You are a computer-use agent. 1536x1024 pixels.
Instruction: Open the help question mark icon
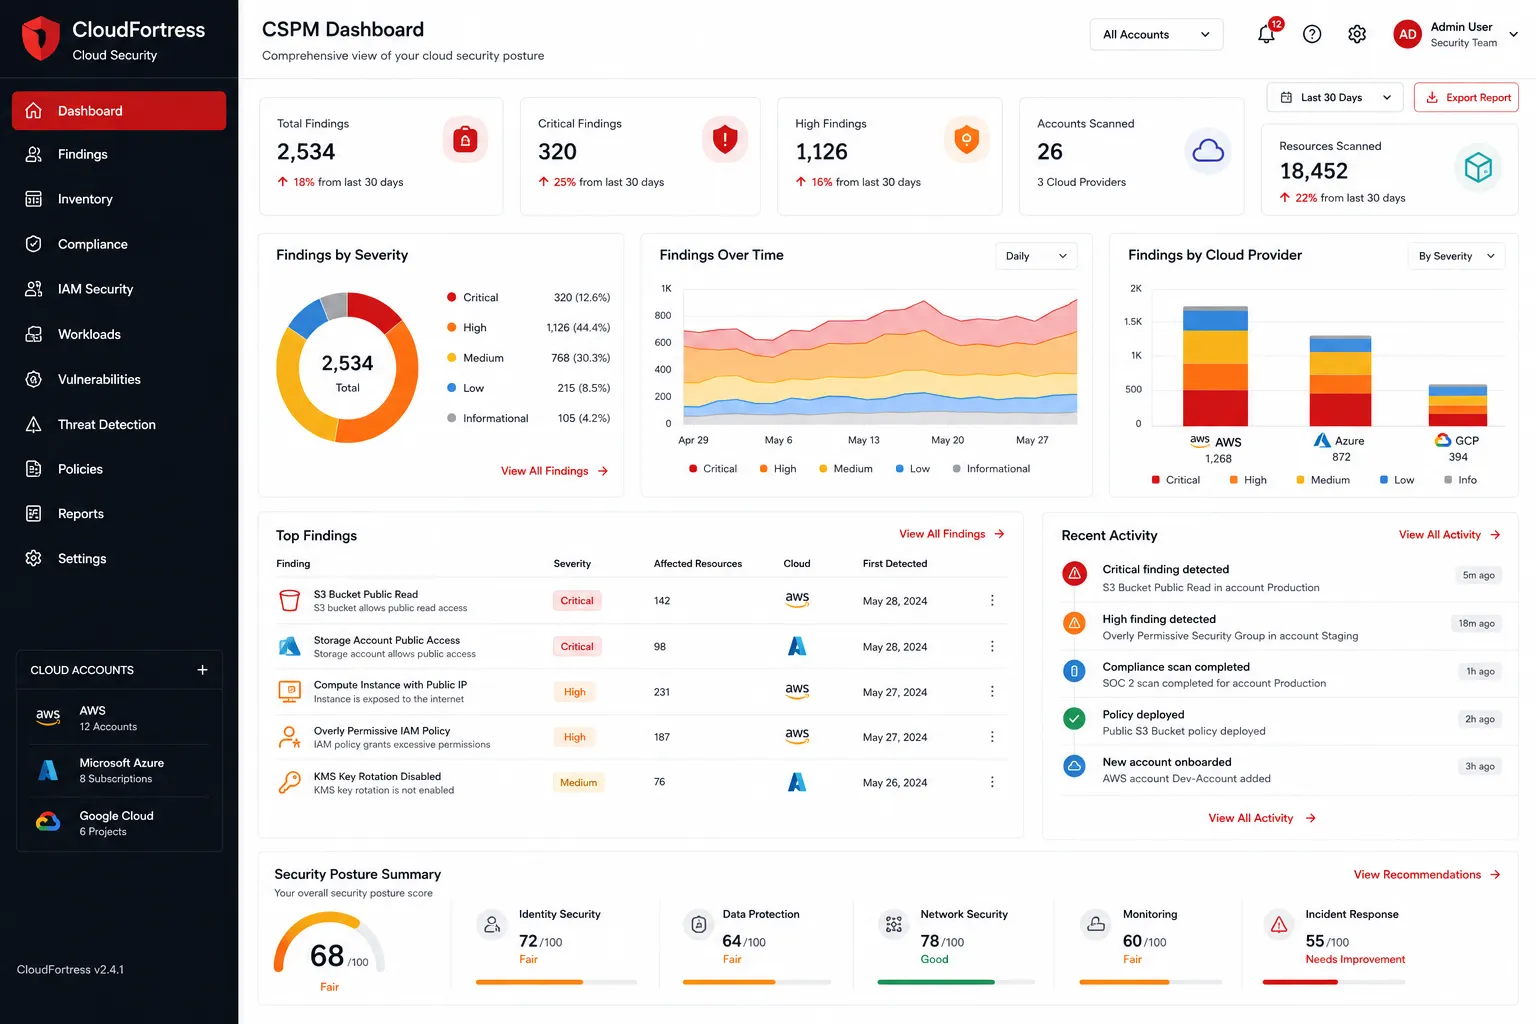coord(1312,34)
